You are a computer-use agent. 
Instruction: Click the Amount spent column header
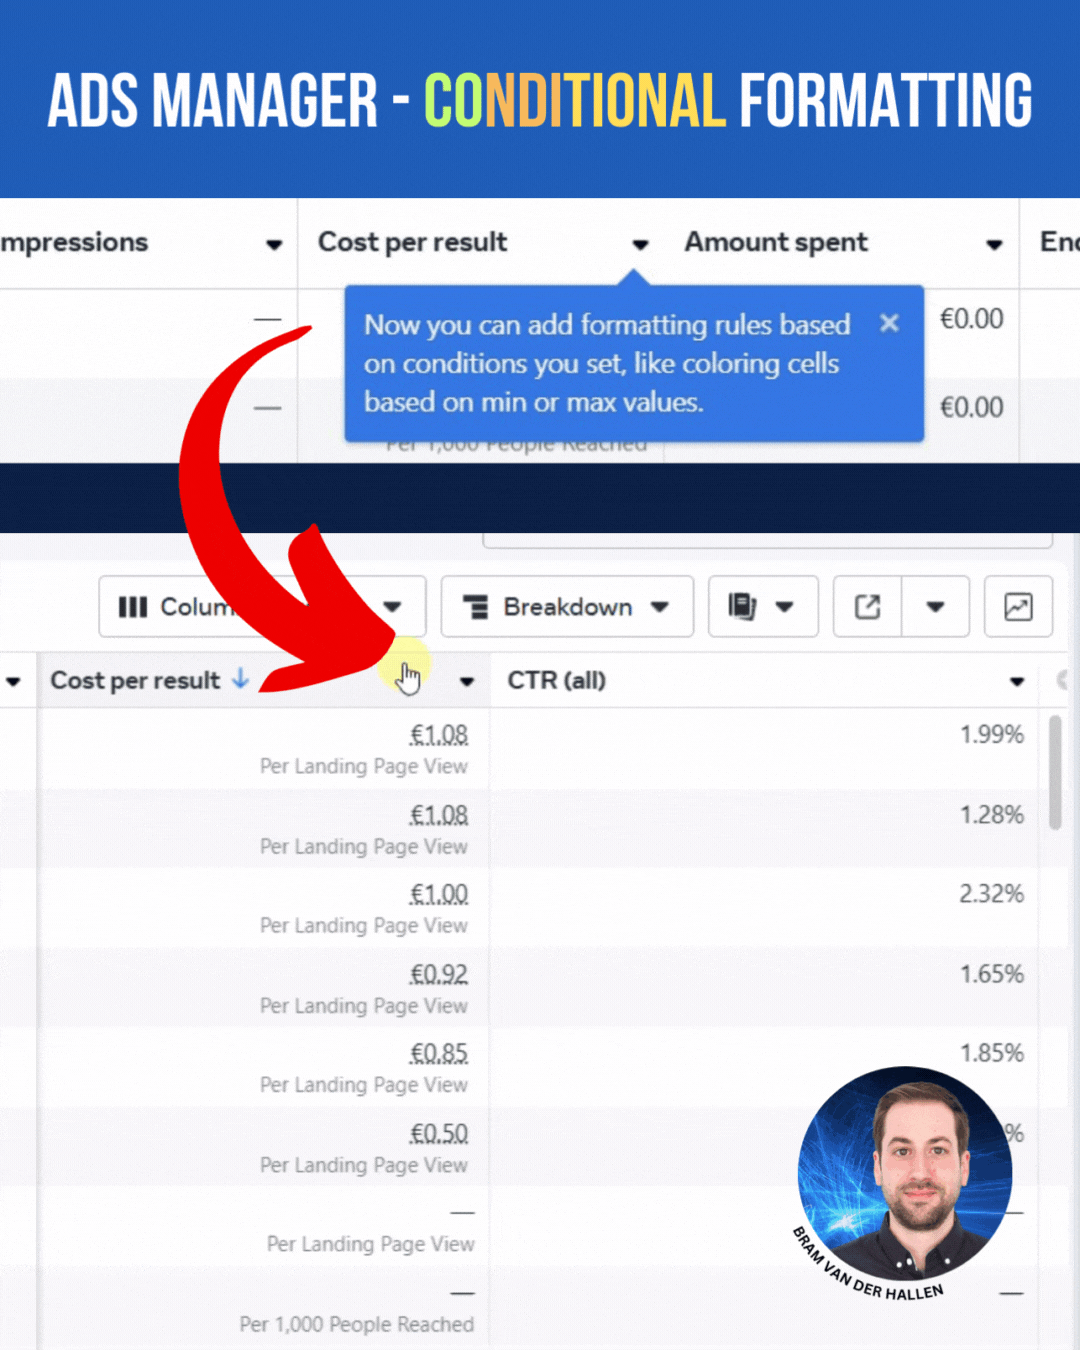tap(776, 243)
